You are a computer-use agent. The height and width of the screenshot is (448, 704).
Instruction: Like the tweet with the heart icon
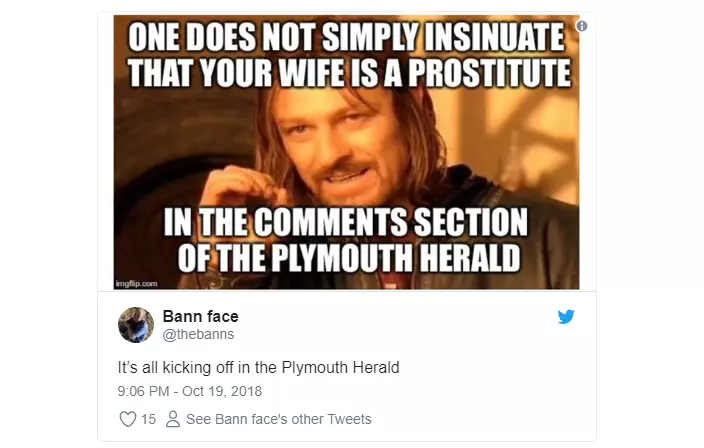coord(127,419)
